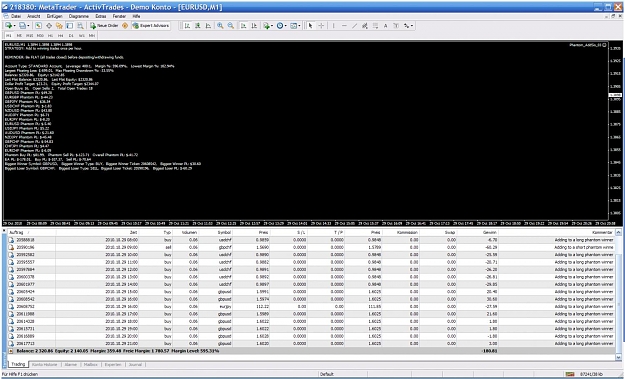The width and height of the screenshot is (625, 379).
Task: Sort orders by the Auftrag column header
Action: pos(32,232)
